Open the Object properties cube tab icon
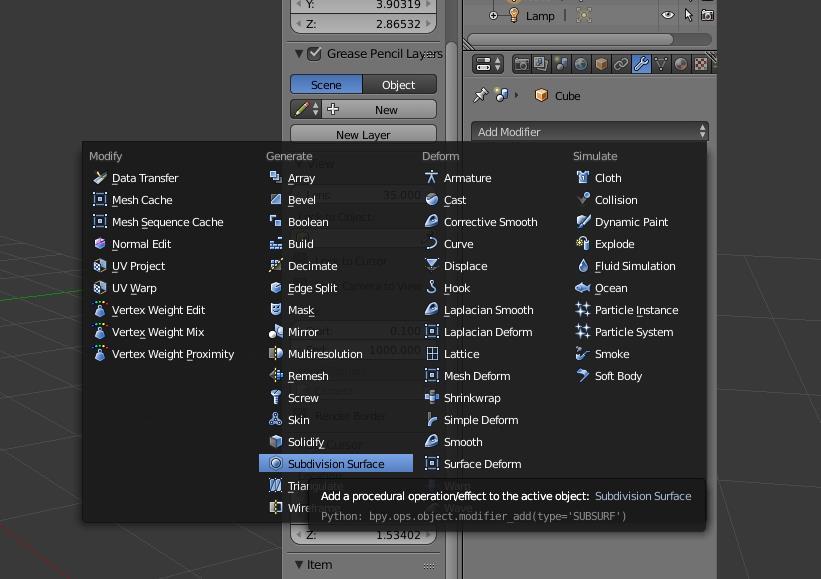Screen dimensions: 821x579 (601, 64)
